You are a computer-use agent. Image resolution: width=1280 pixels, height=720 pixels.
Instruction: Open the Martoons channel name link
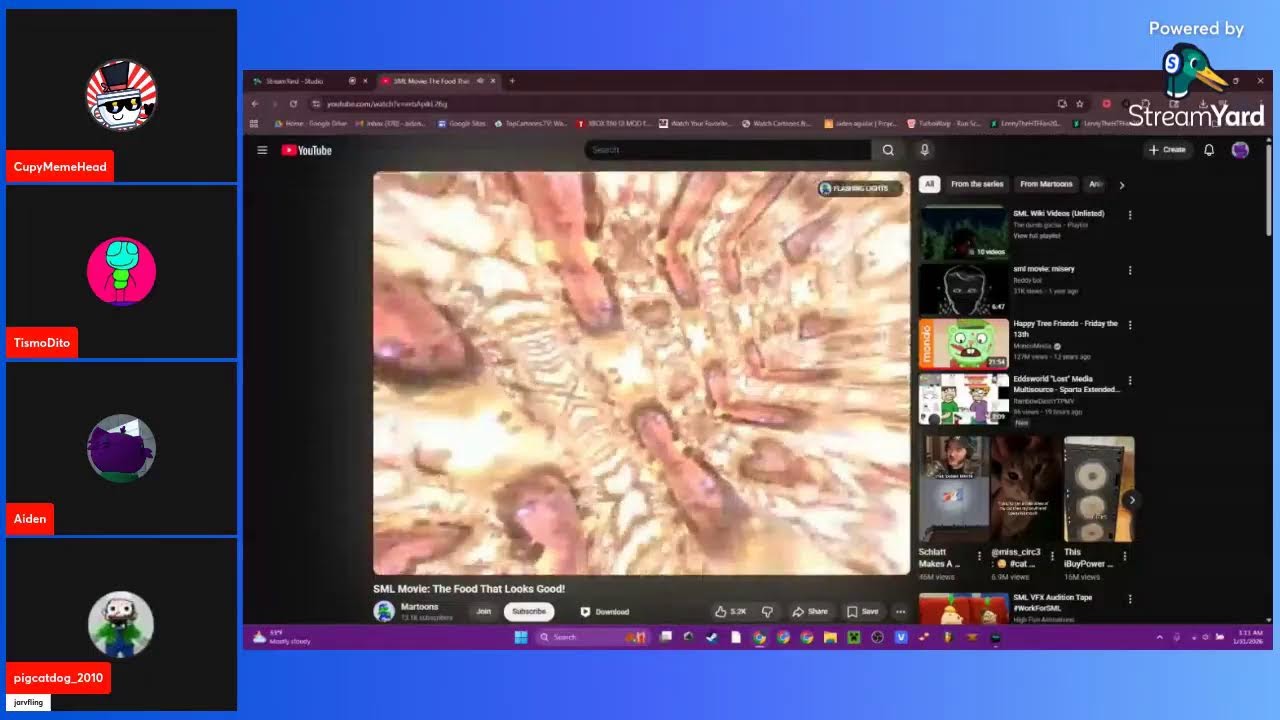419,607
